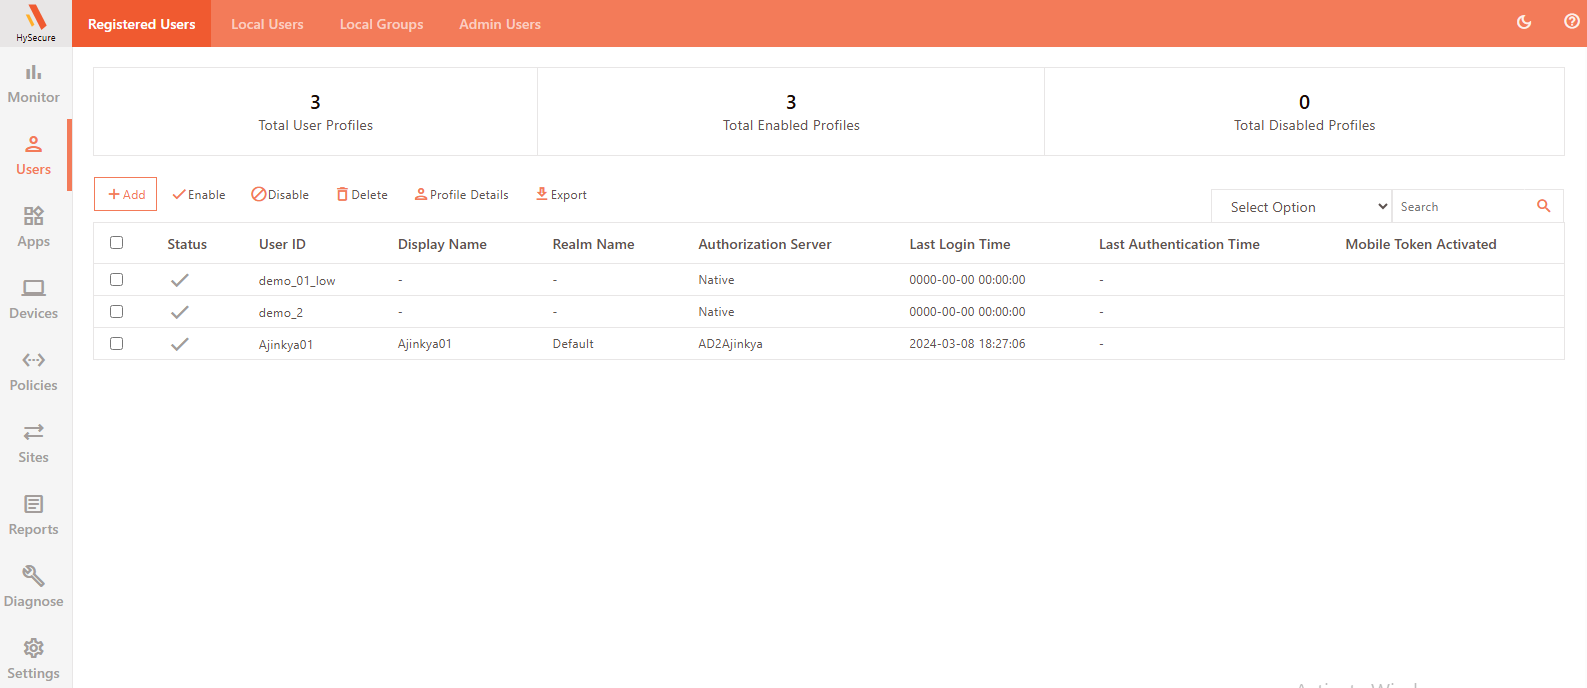
Task: Tick the select-all checkbox in table header
Action: (x=117, y=243)
